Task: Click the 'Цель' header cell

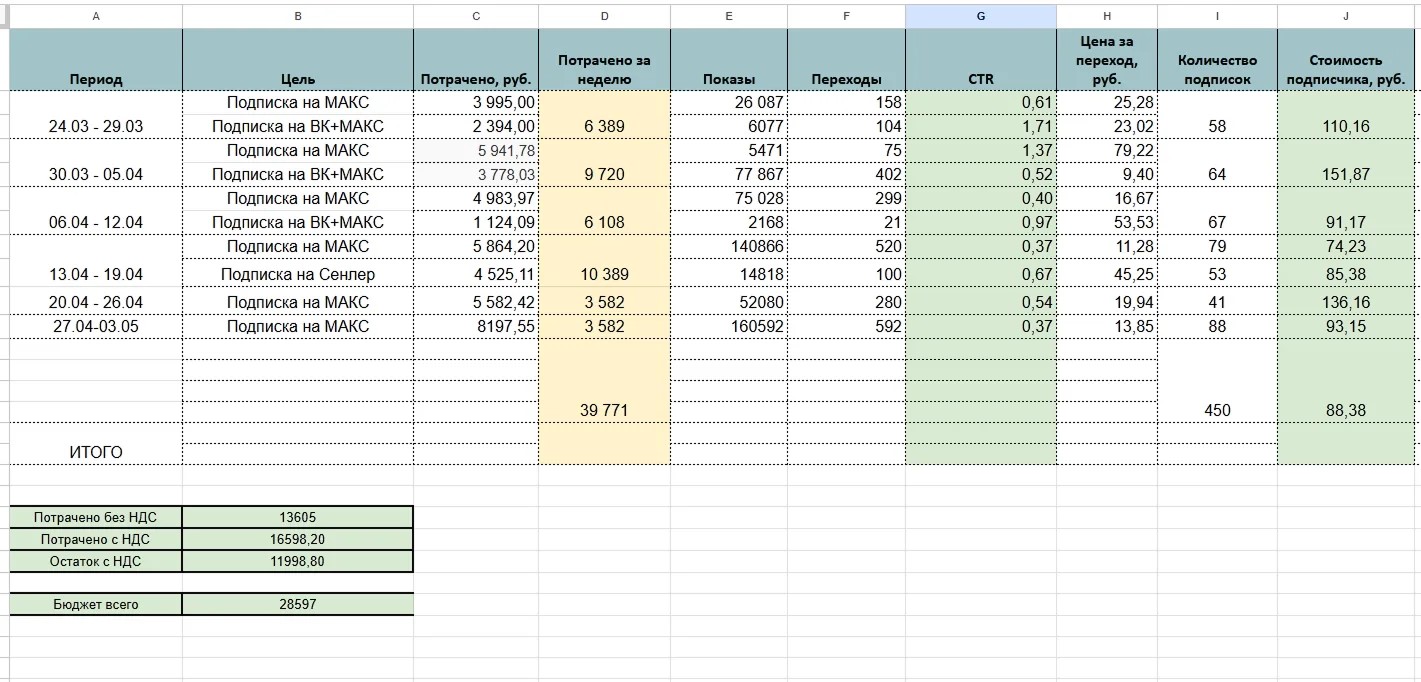Action: coord(298,60)
